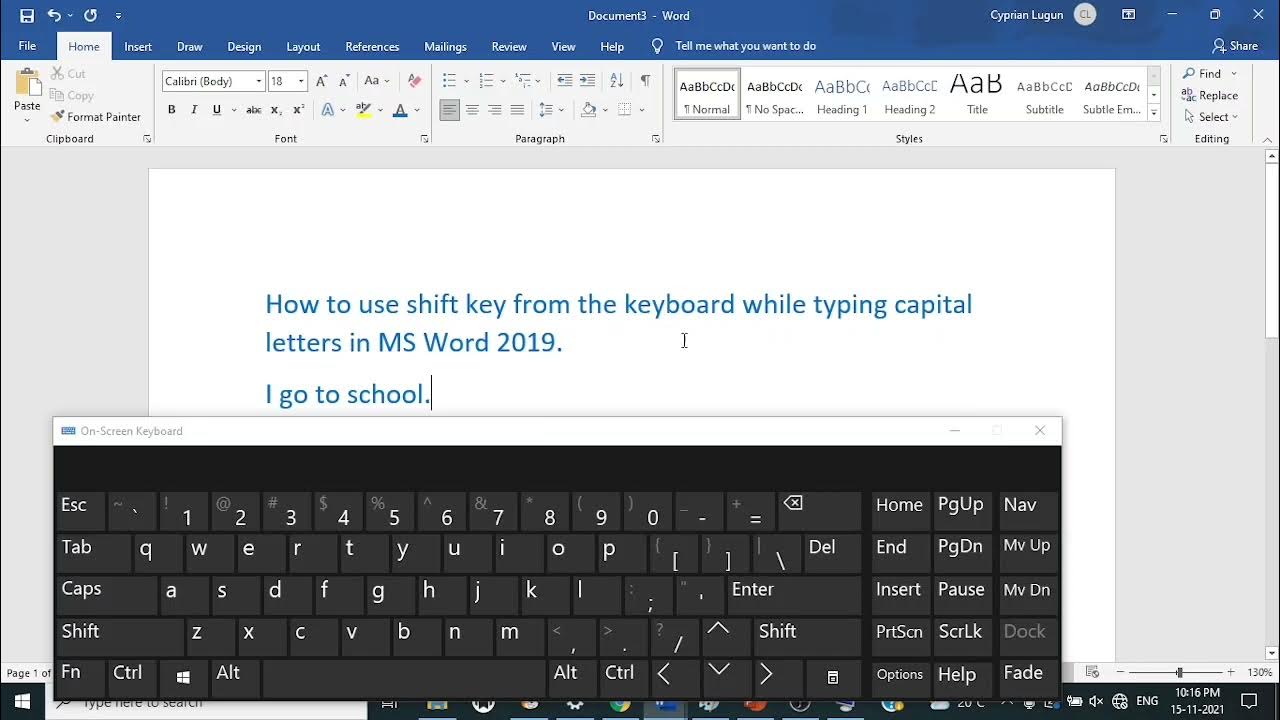The height and width of the screenshot is (720, 1280).
Task: Click the Enter key on On-Screen Keyboard
Action: pyautogui.click(x=794, y=594)
